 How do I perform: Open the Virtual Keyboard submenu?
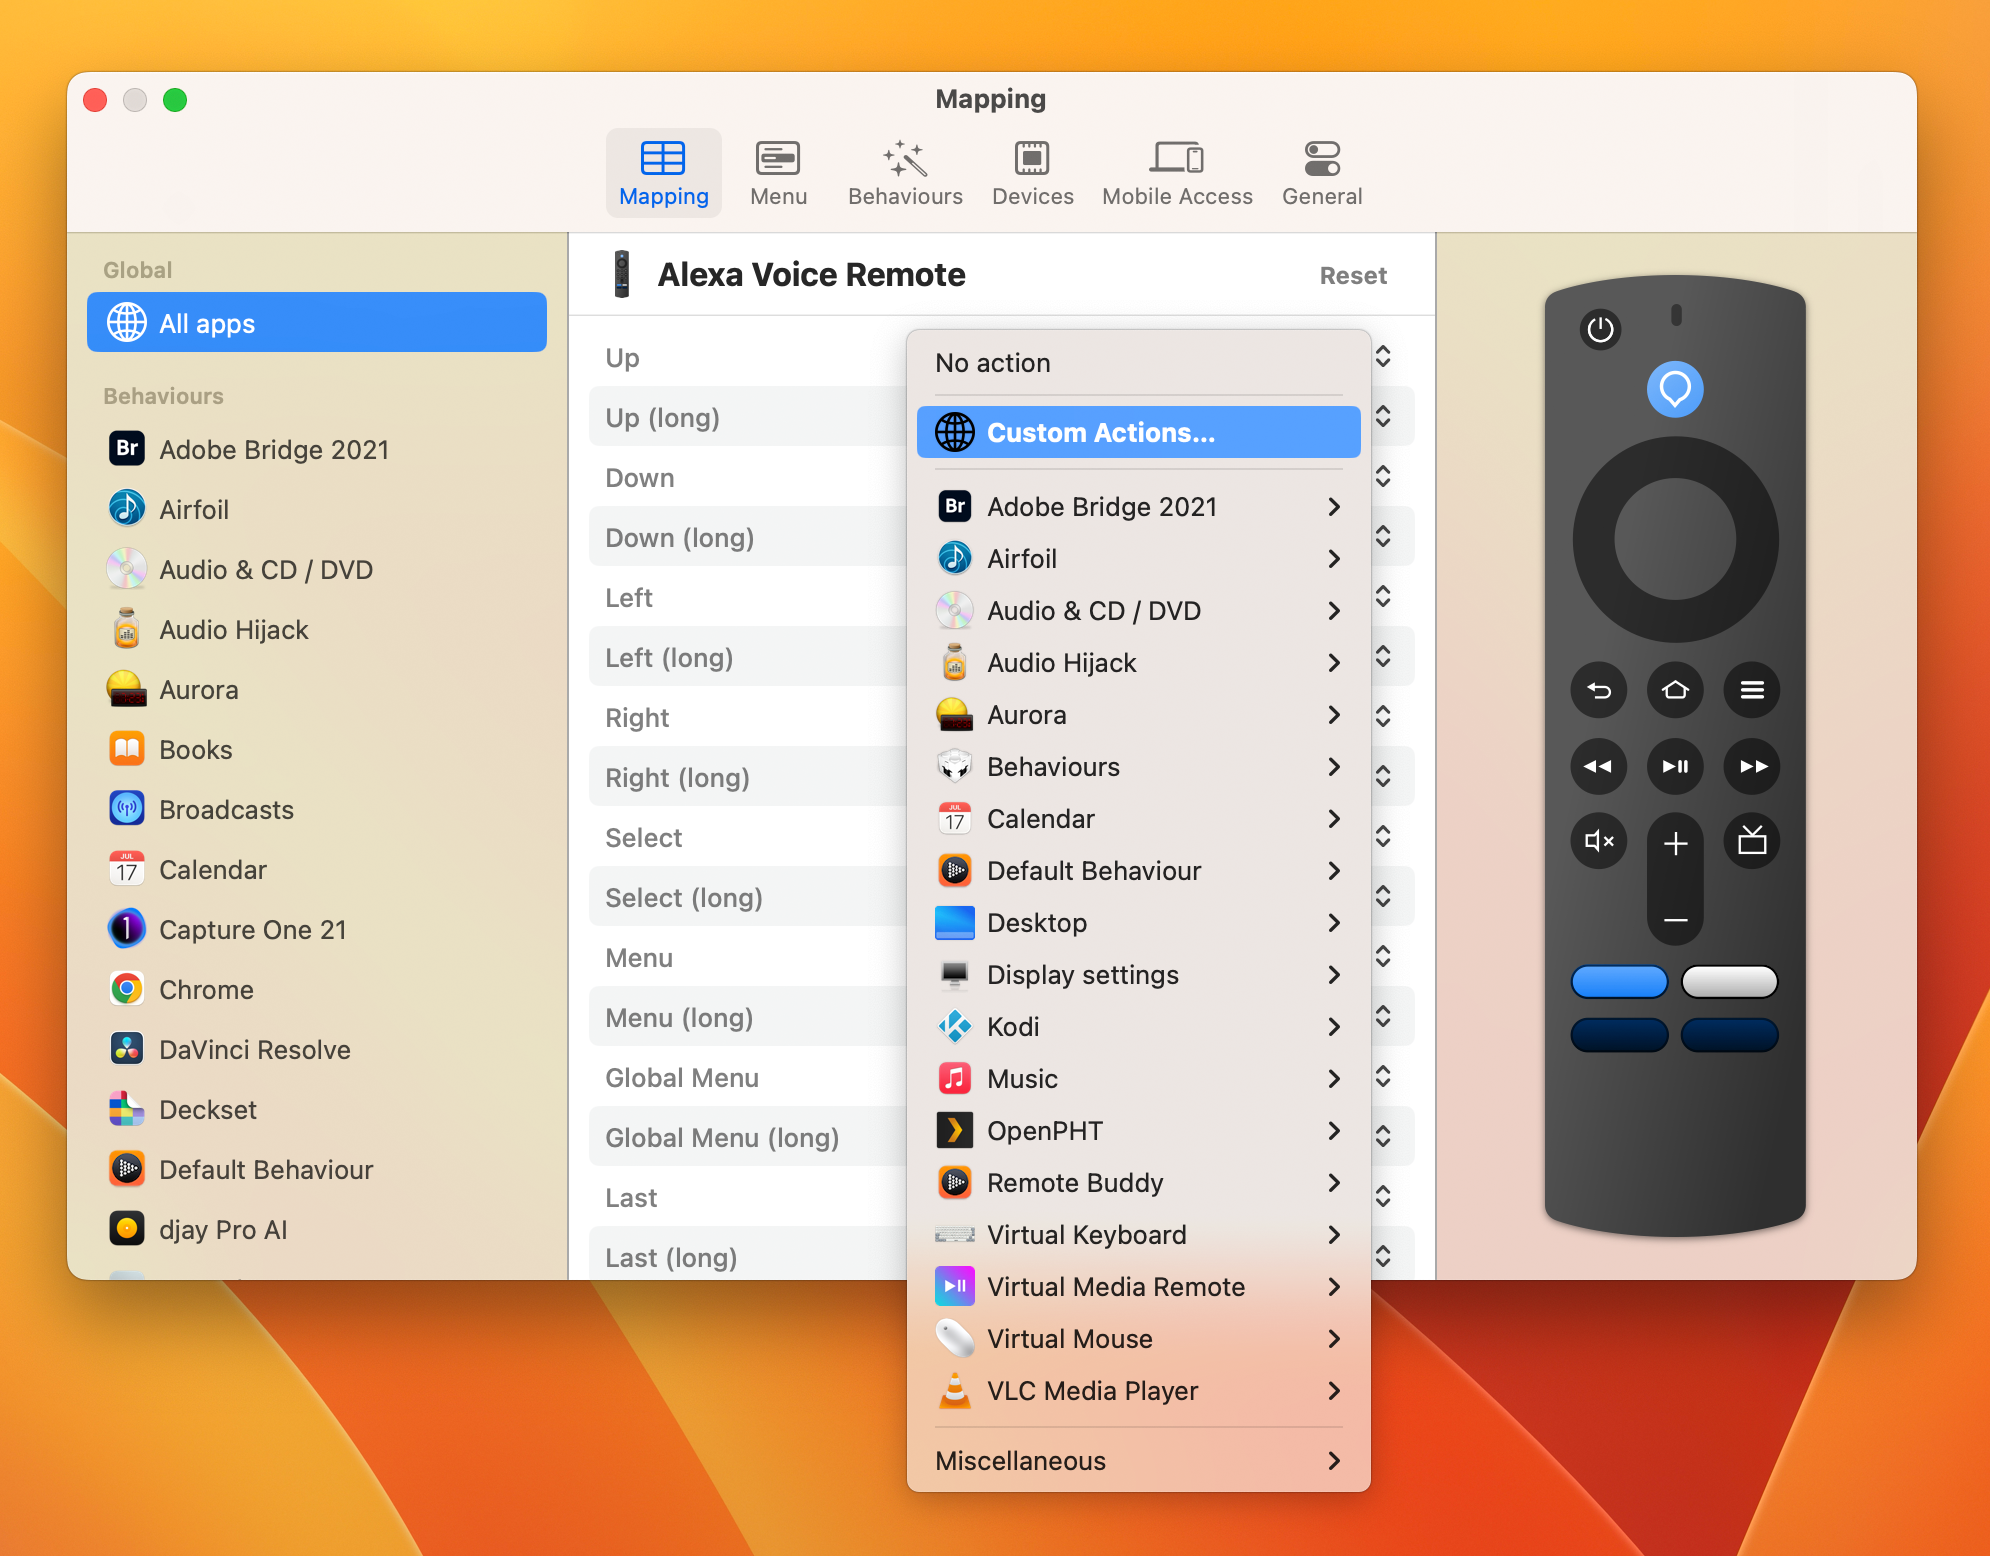click(1138, 1234)
